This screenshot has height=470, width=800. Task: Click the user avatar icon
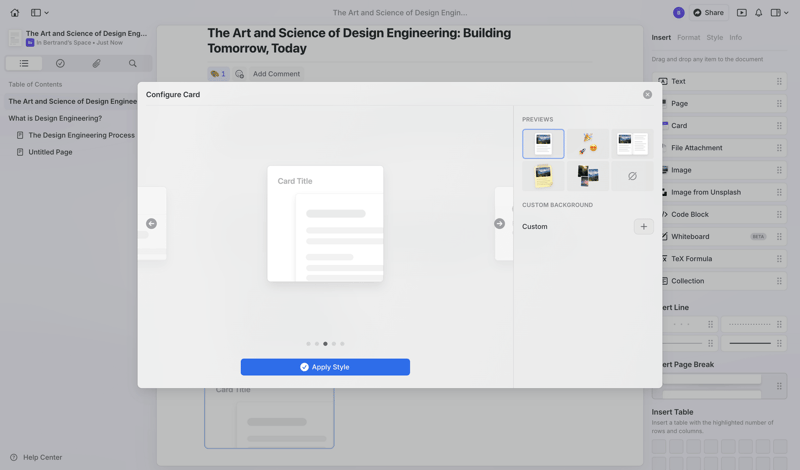(679, 13)
